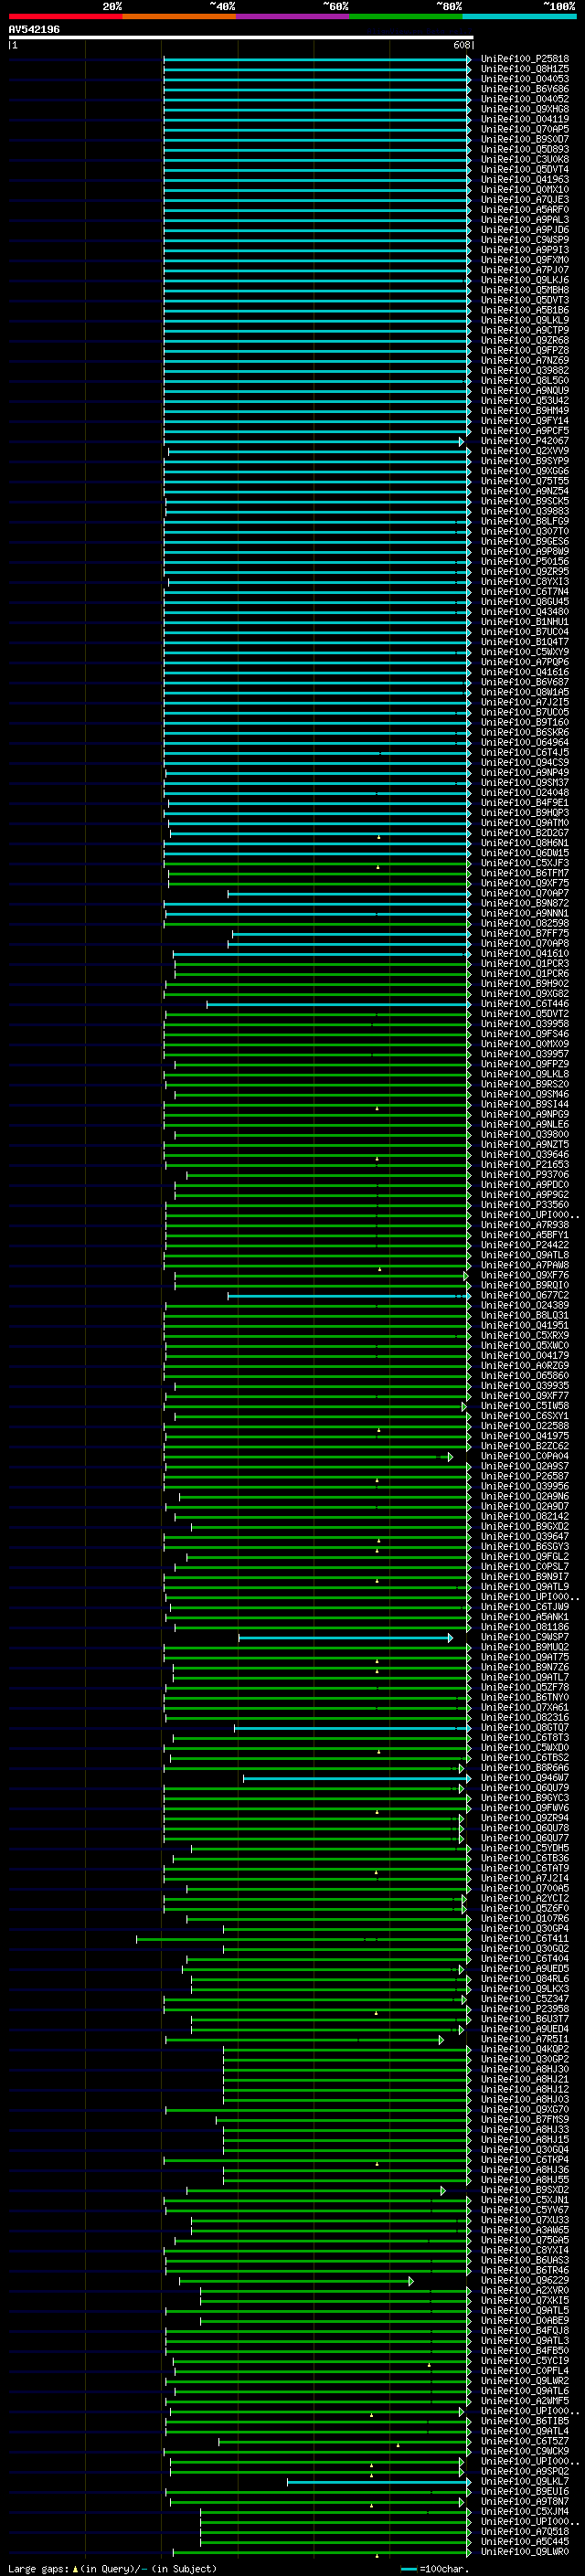
Task: Click the green ~80% identity legend segment
Action: pyautogui.click(x=406, y=17)
